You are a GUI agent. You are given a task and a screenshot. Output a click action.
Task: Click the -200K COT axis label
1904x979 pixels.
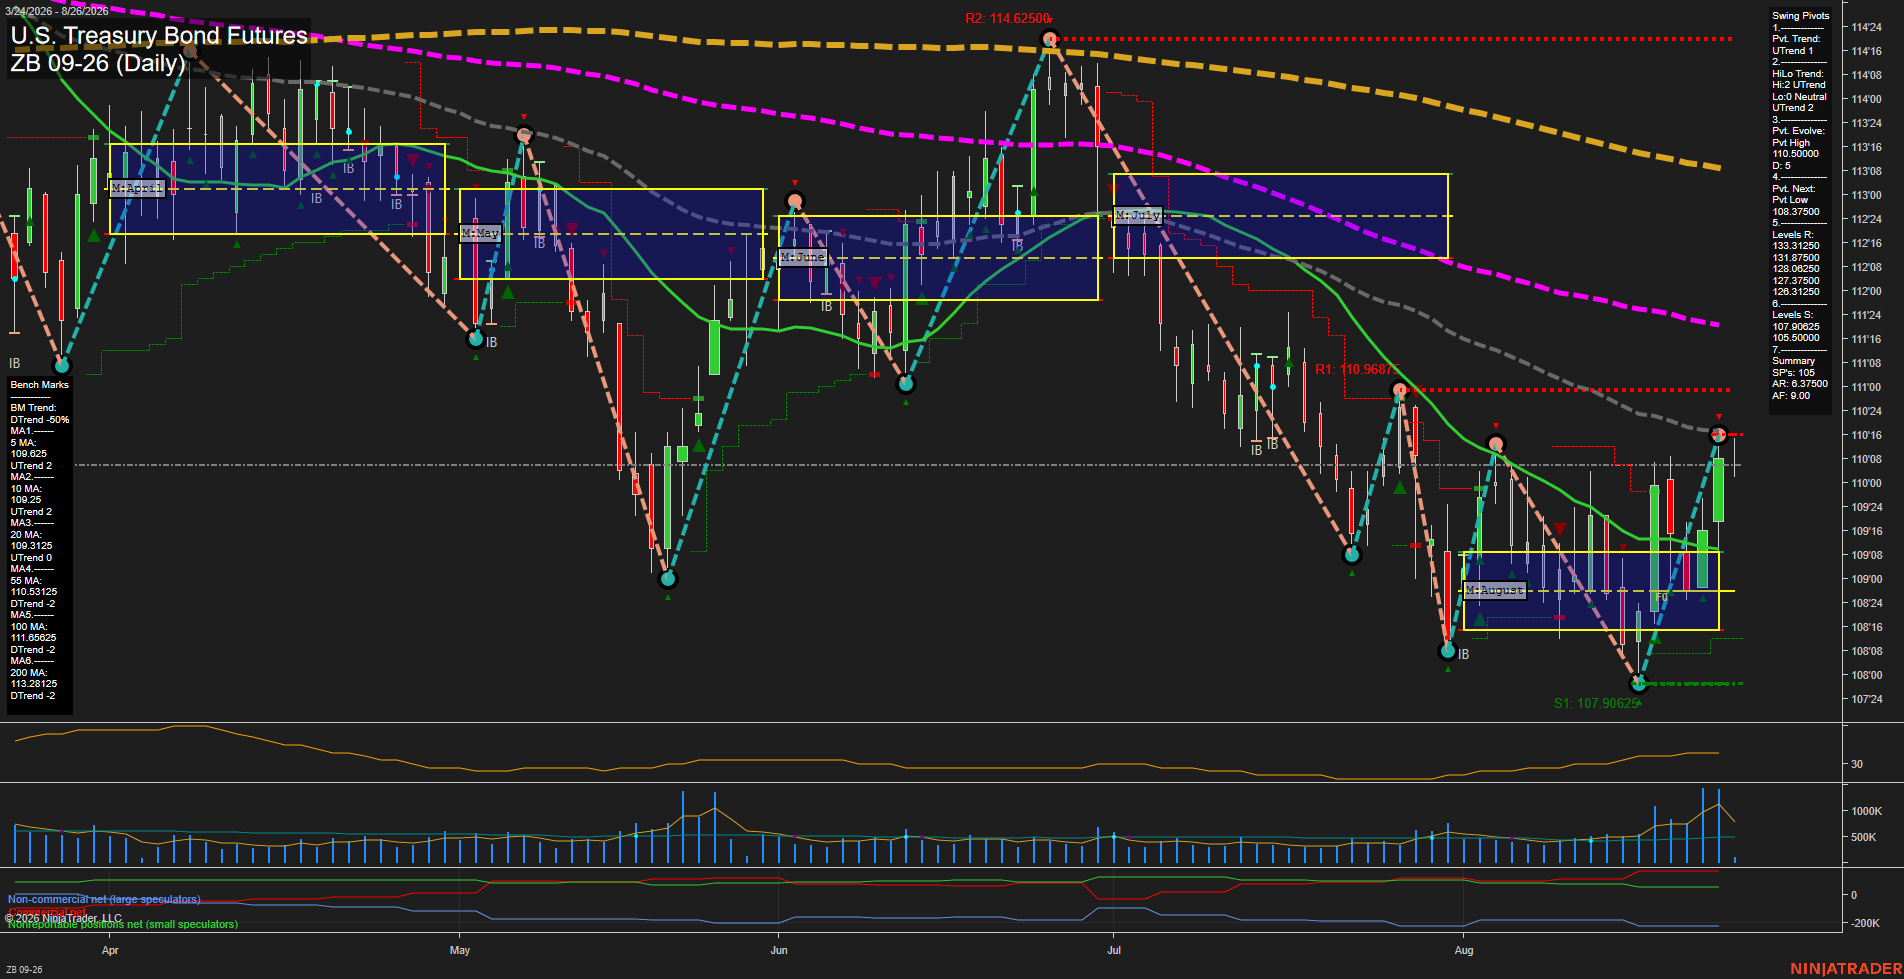click(x=1867, y=923)
